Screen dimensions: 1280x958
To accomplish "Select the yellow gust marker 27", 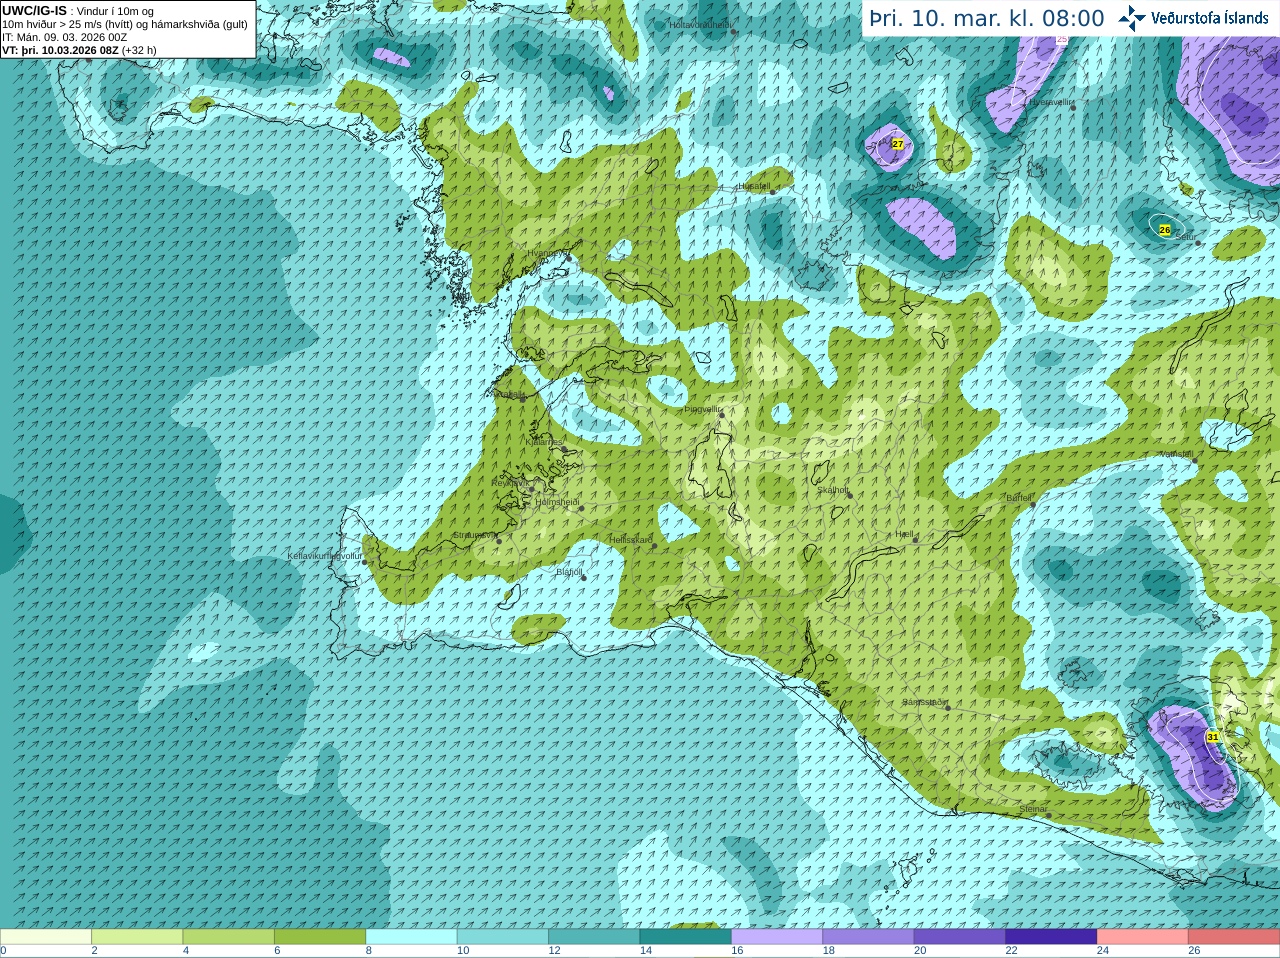I will pyautogui.click(x=898, y=144).
